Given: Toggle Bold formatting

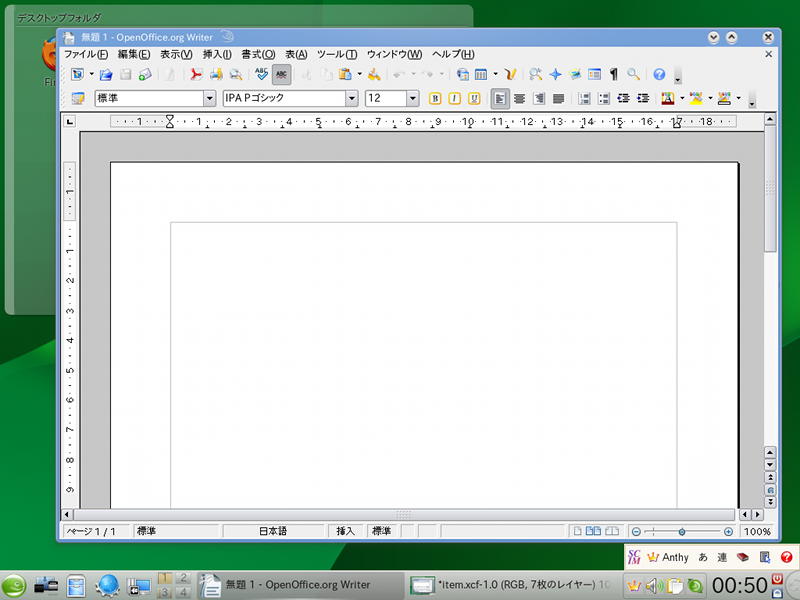Looking at the screenshot, I should tap(435, 99).
